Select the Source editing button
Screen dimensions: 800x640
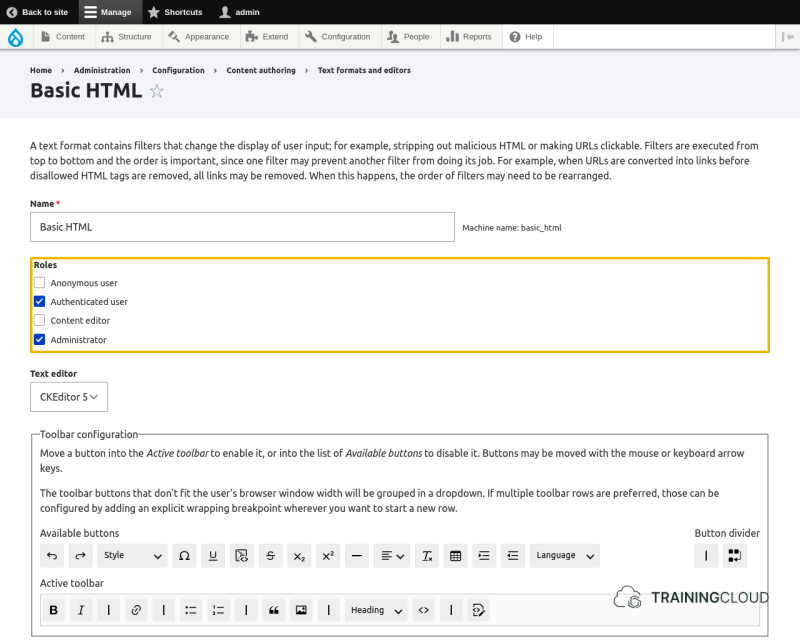479,610
